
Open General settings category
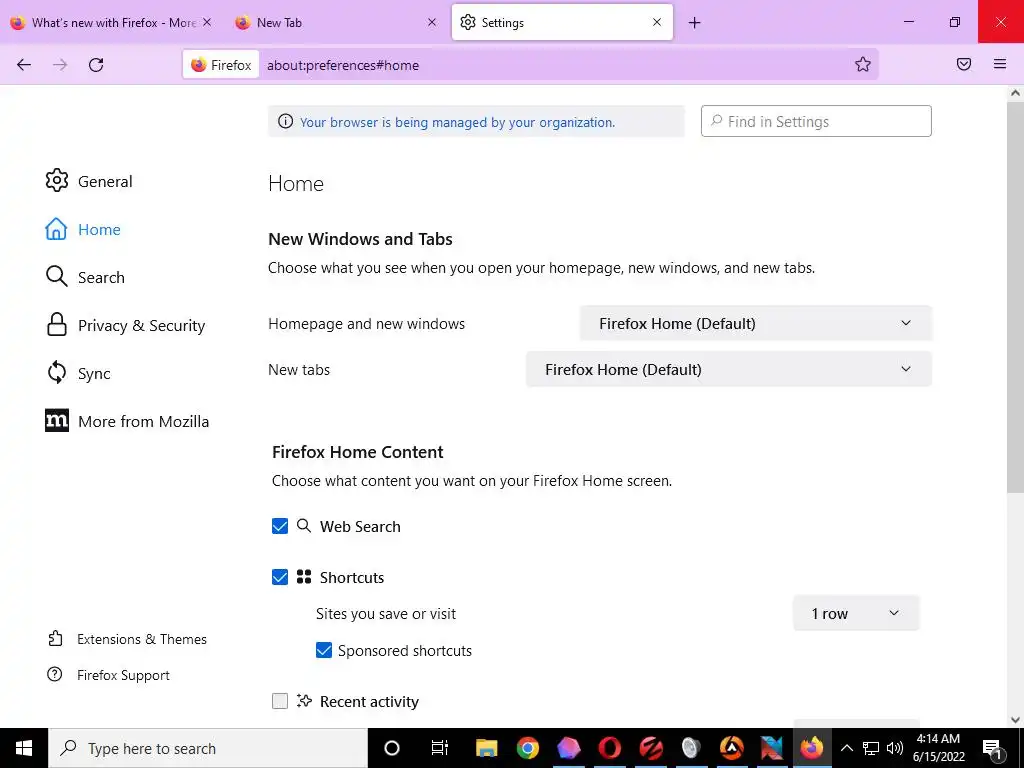pyautogui.click(x=89, y=181)
